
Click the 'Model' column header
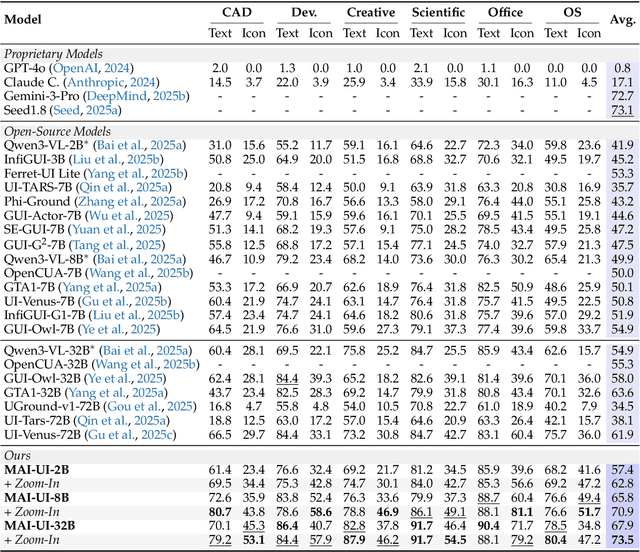[x=23, y=20]
